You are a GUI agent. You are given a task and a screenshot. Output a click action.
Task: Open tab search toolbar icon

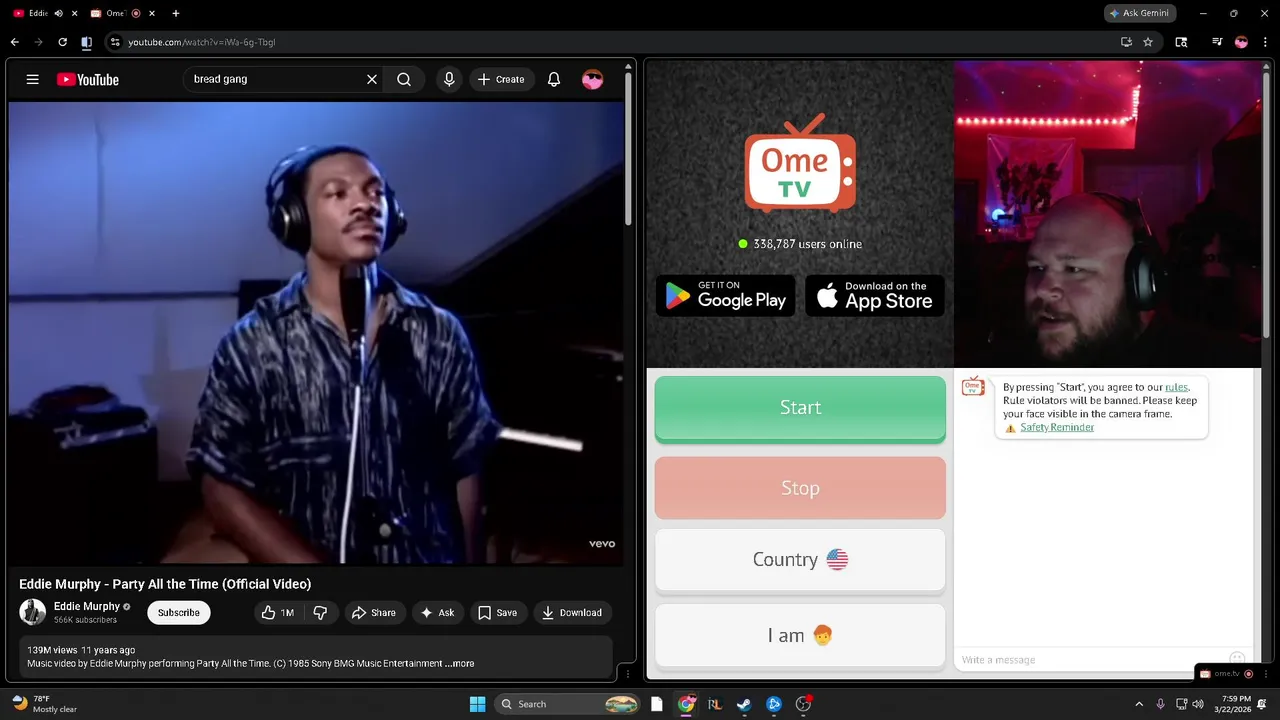pos(1181,42)
